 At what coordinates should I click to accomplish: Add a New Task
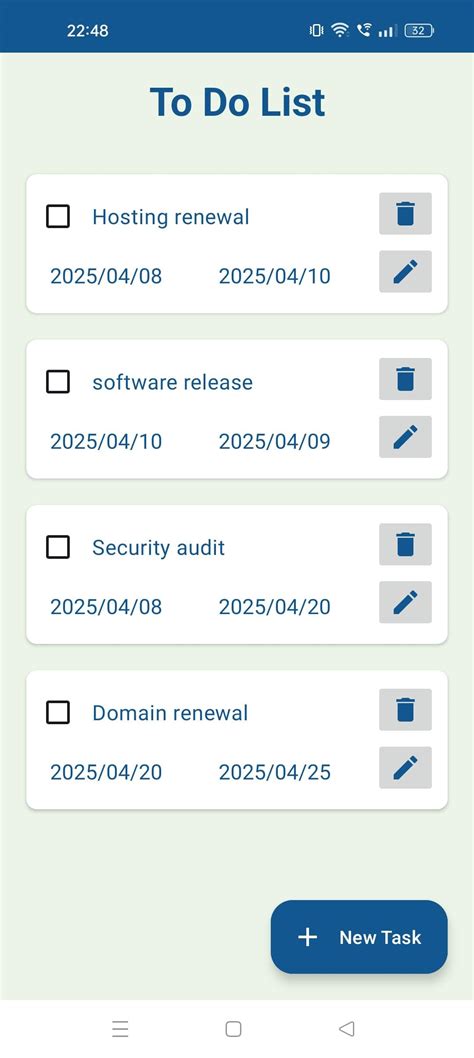coord(359,937)
